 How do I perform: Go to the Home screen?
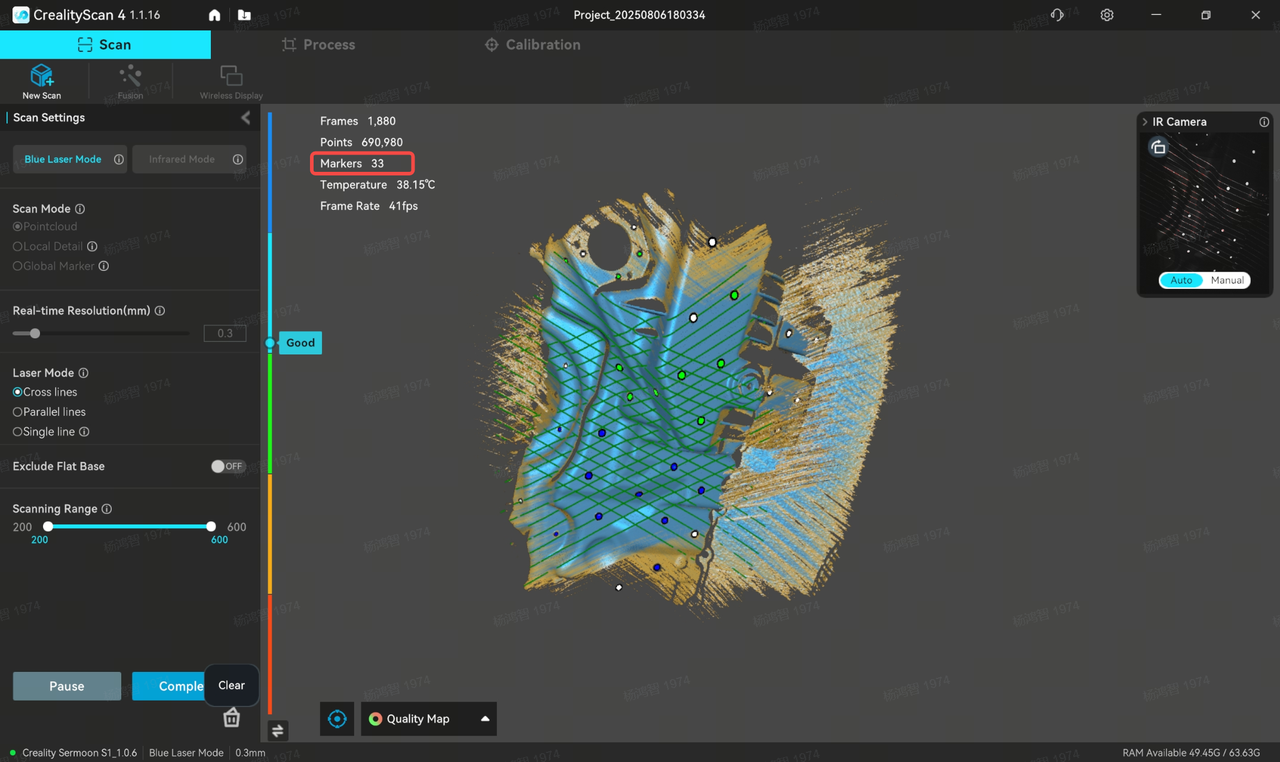coord(214,14)
